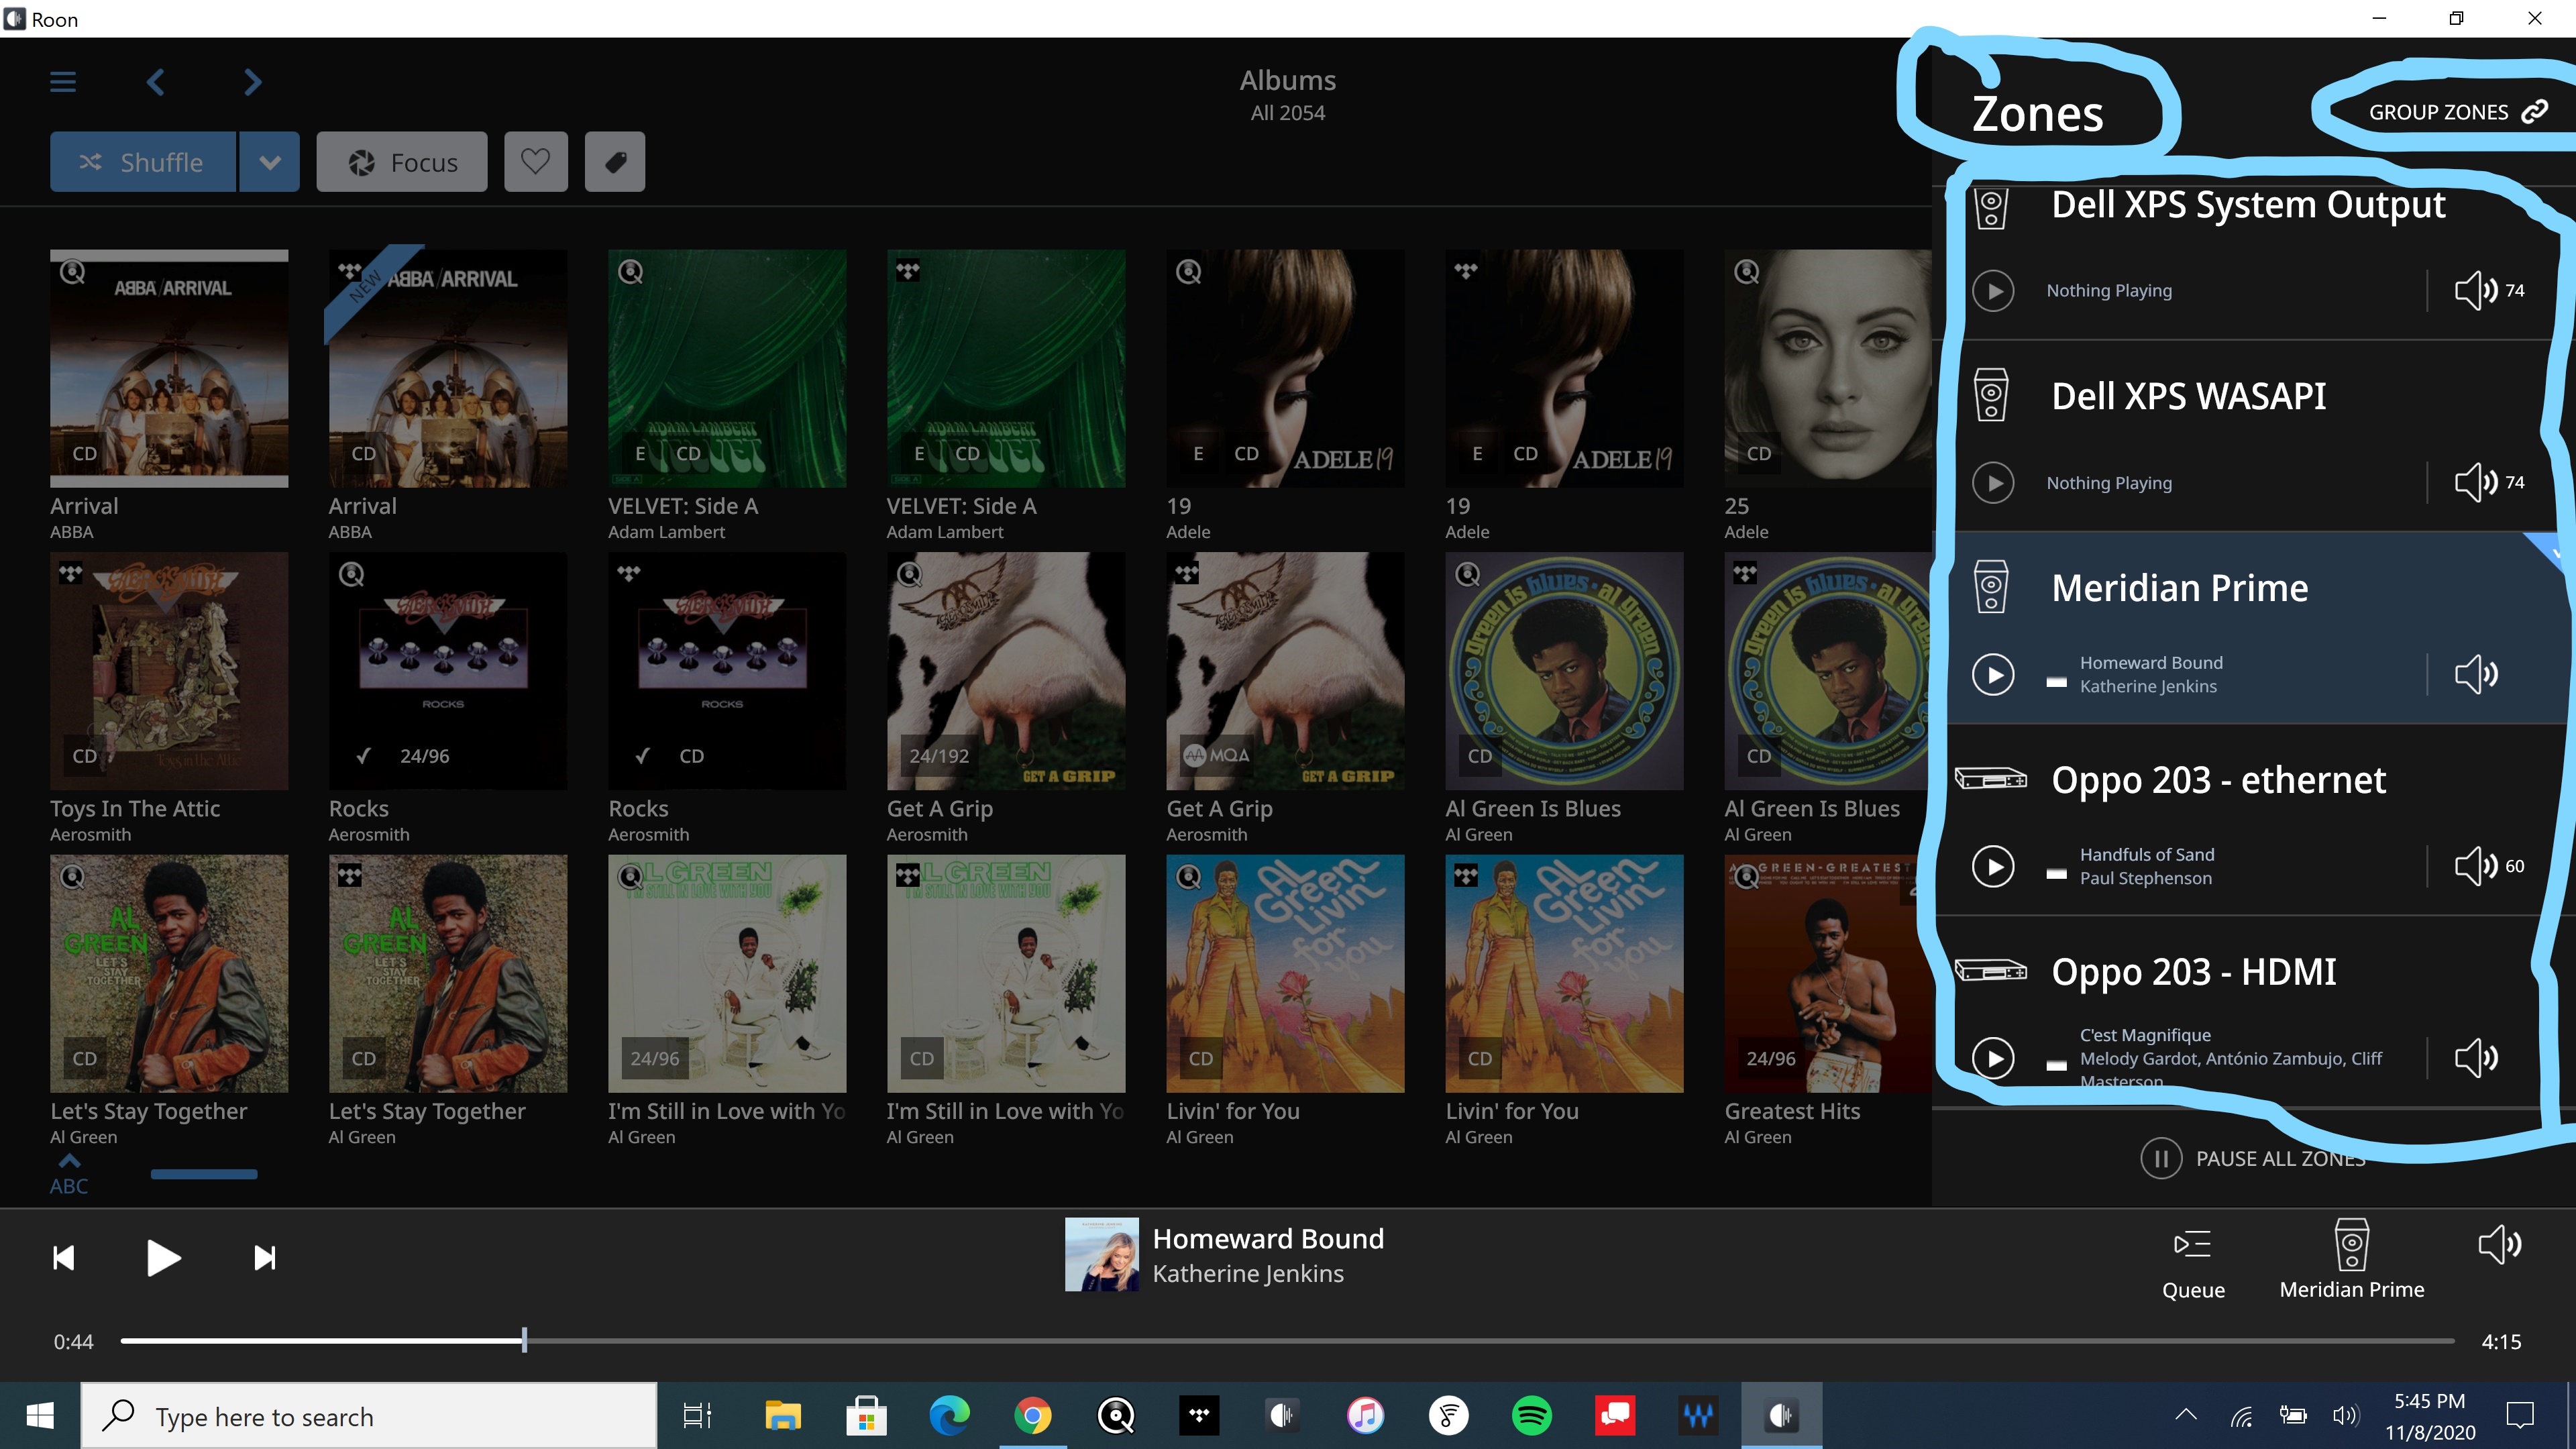Click the taskbar search box
The image size is (2576, 1449).
coord(369,1416)
